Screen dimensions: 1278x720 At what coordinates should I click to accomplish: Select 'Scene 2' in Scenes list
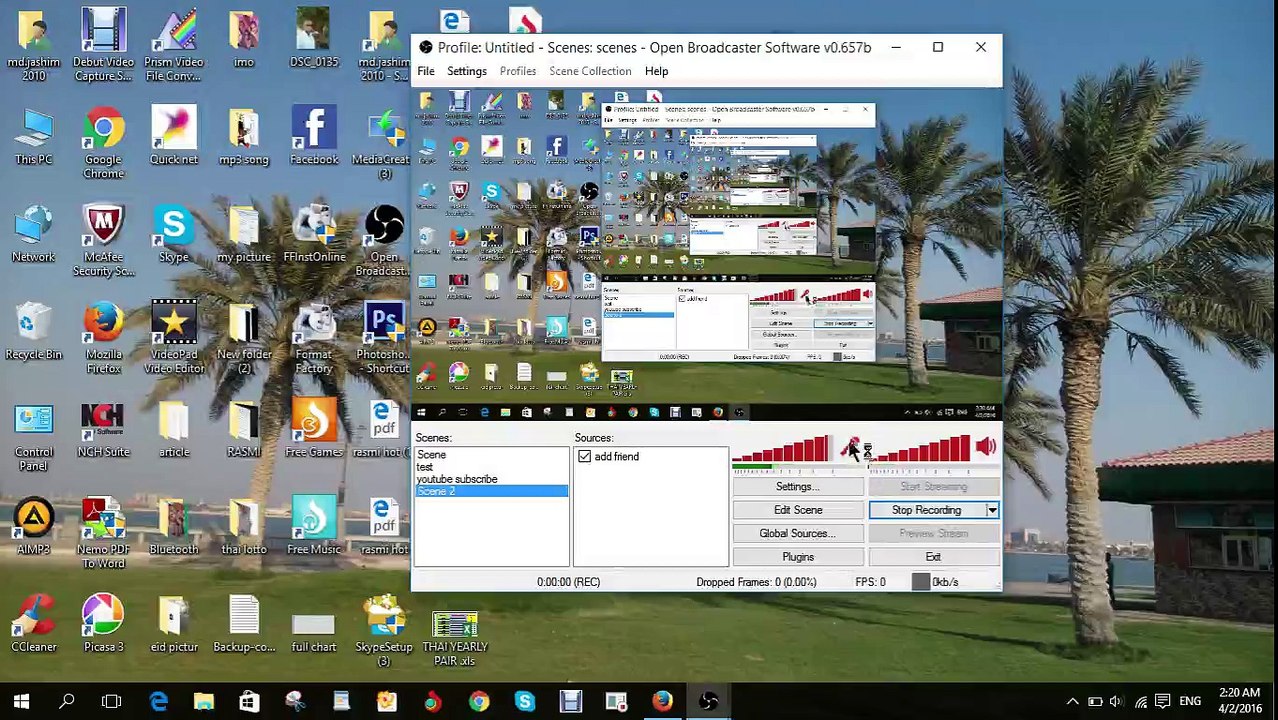point(491,491)
